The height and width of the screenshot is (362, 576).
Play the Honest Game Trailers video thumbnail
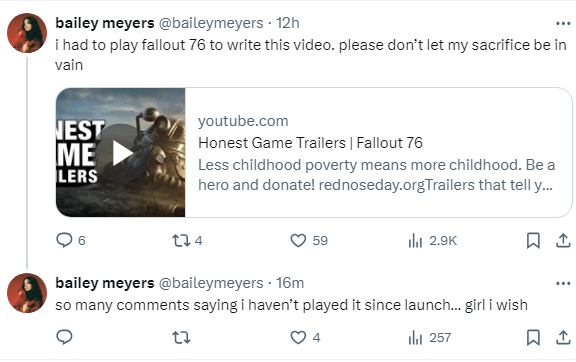[121, 153]
